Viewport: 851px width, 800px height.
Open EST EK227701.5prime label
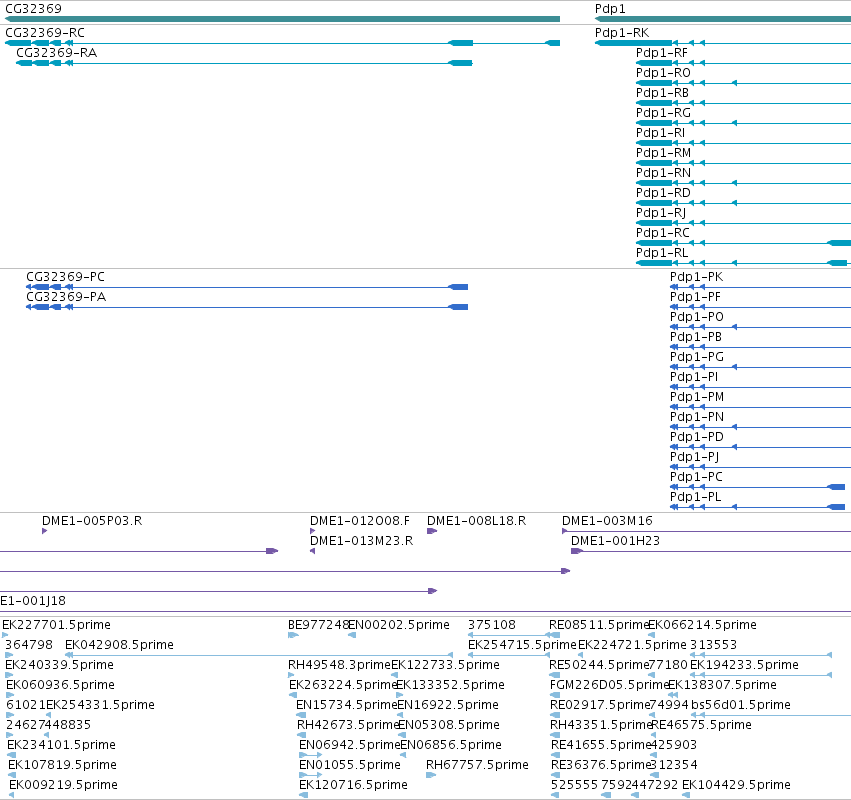click(56, 625)
